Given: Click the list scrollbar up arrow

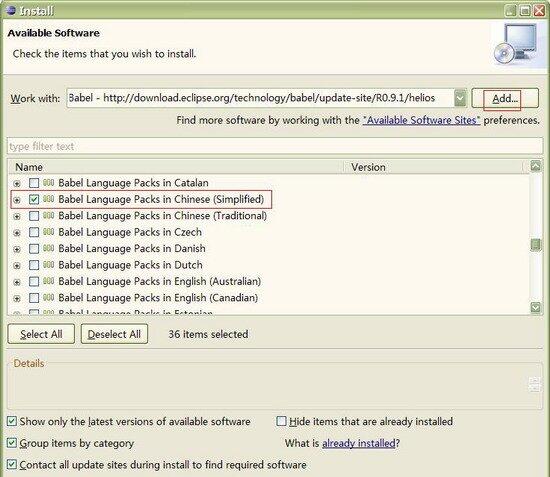Looking at the screenshot, I should [535, 166].
